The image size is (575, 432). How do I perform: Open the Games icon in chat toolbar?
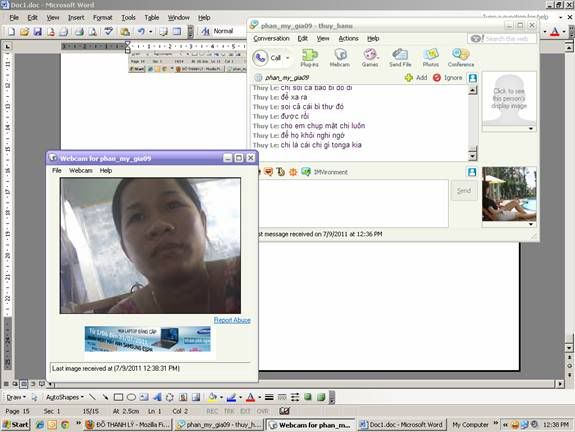[x=370, y=58]
